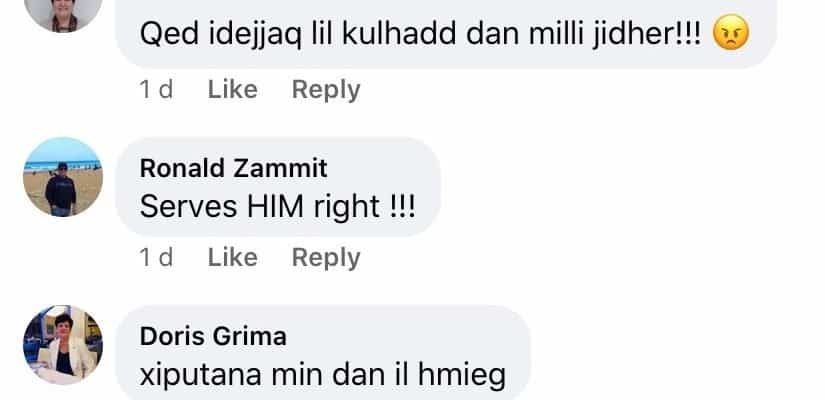
Task: Click the angry face emoji in top comment
Action: [x=730, y=33]
